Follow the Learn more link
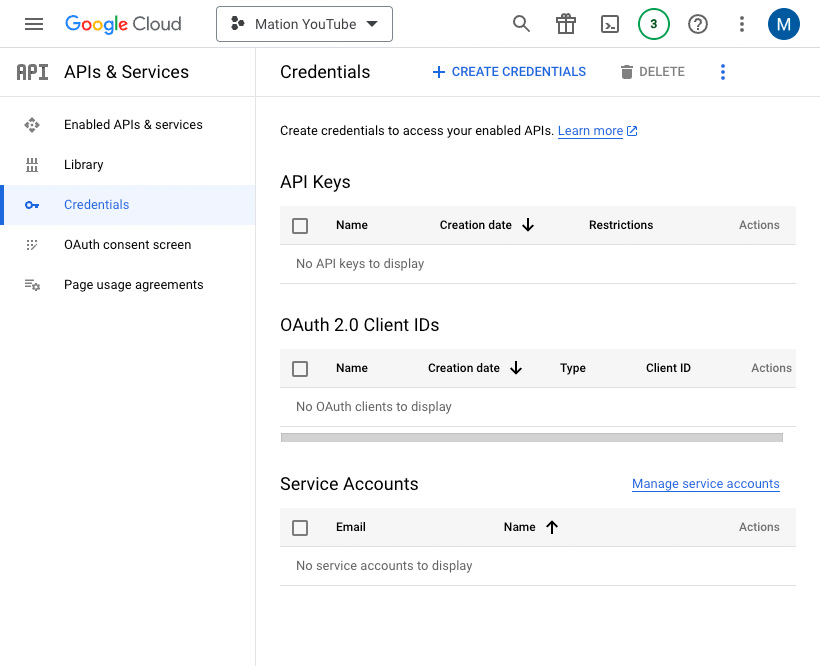 [590, 131]
